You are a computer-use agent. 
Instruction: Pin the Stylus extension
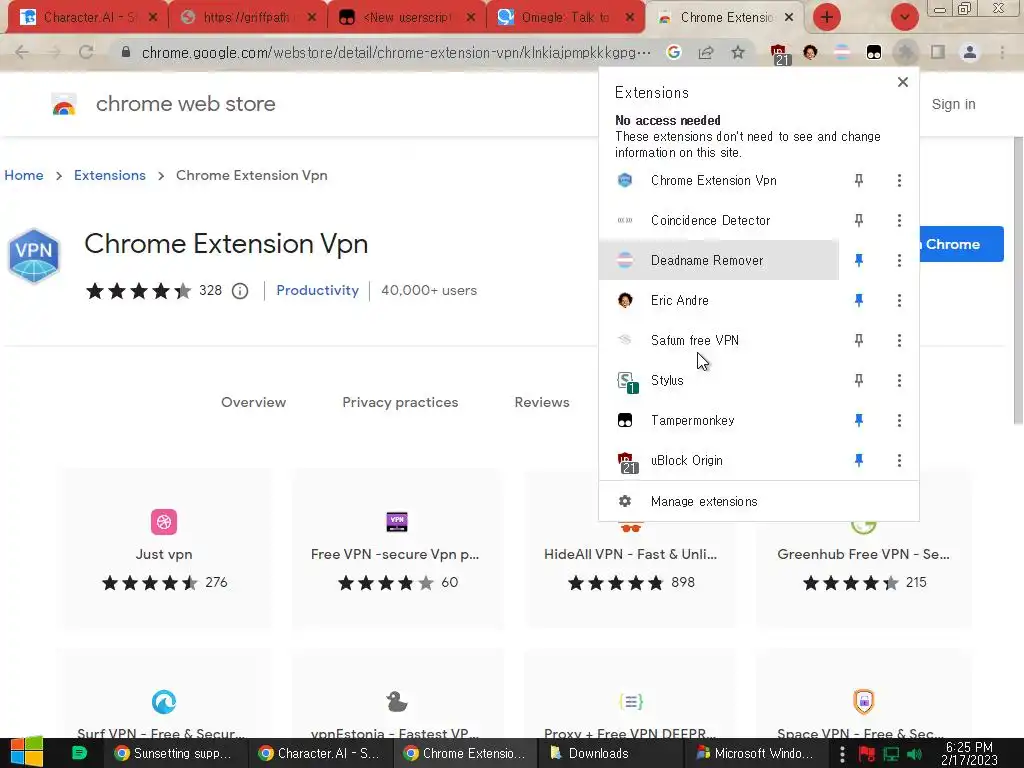[x=859, y=380]
